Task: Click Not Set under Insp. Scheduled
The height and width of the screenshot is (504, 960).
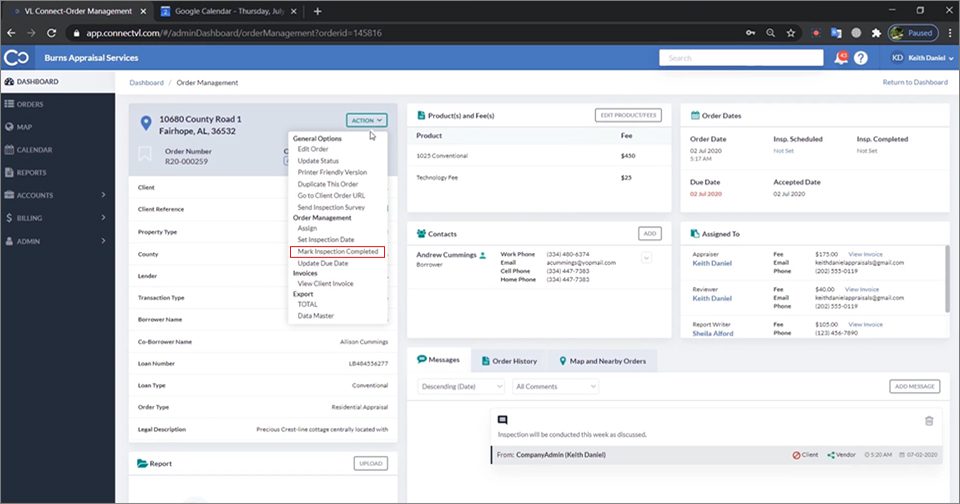Action: 783,151
